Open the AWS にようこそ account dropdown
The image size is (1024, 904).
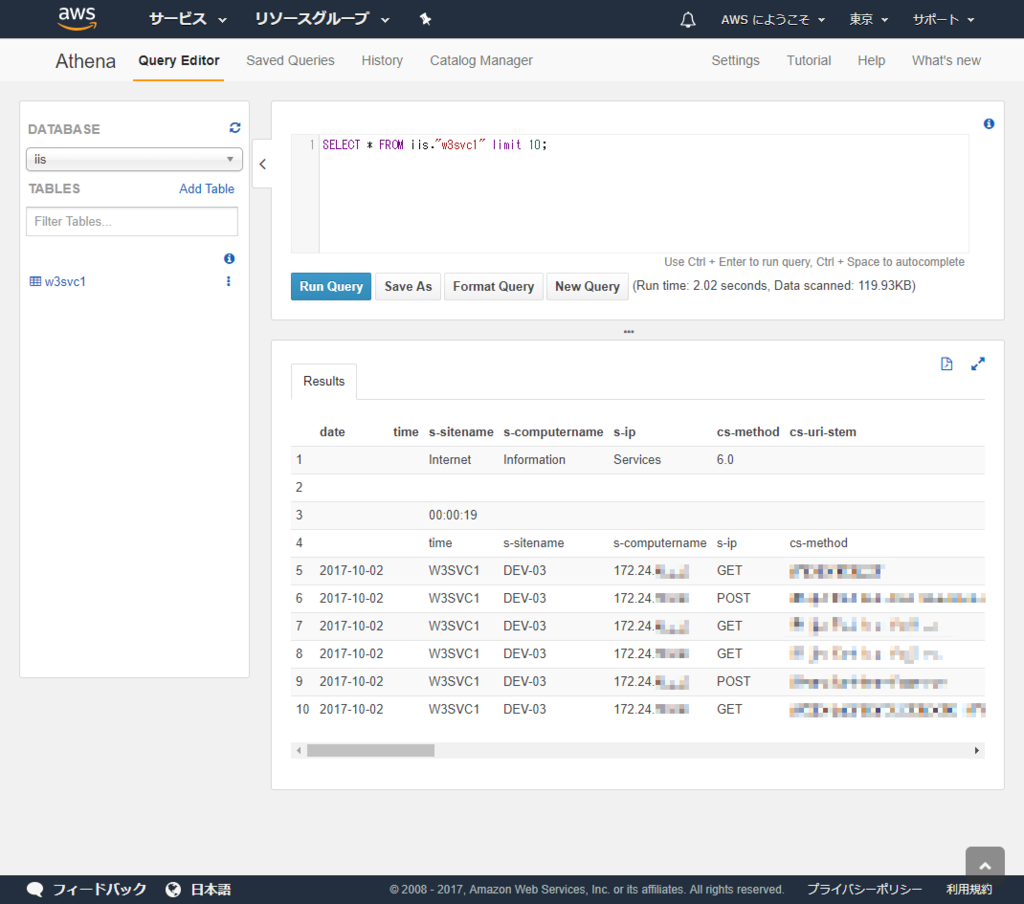tap(773, 20)
